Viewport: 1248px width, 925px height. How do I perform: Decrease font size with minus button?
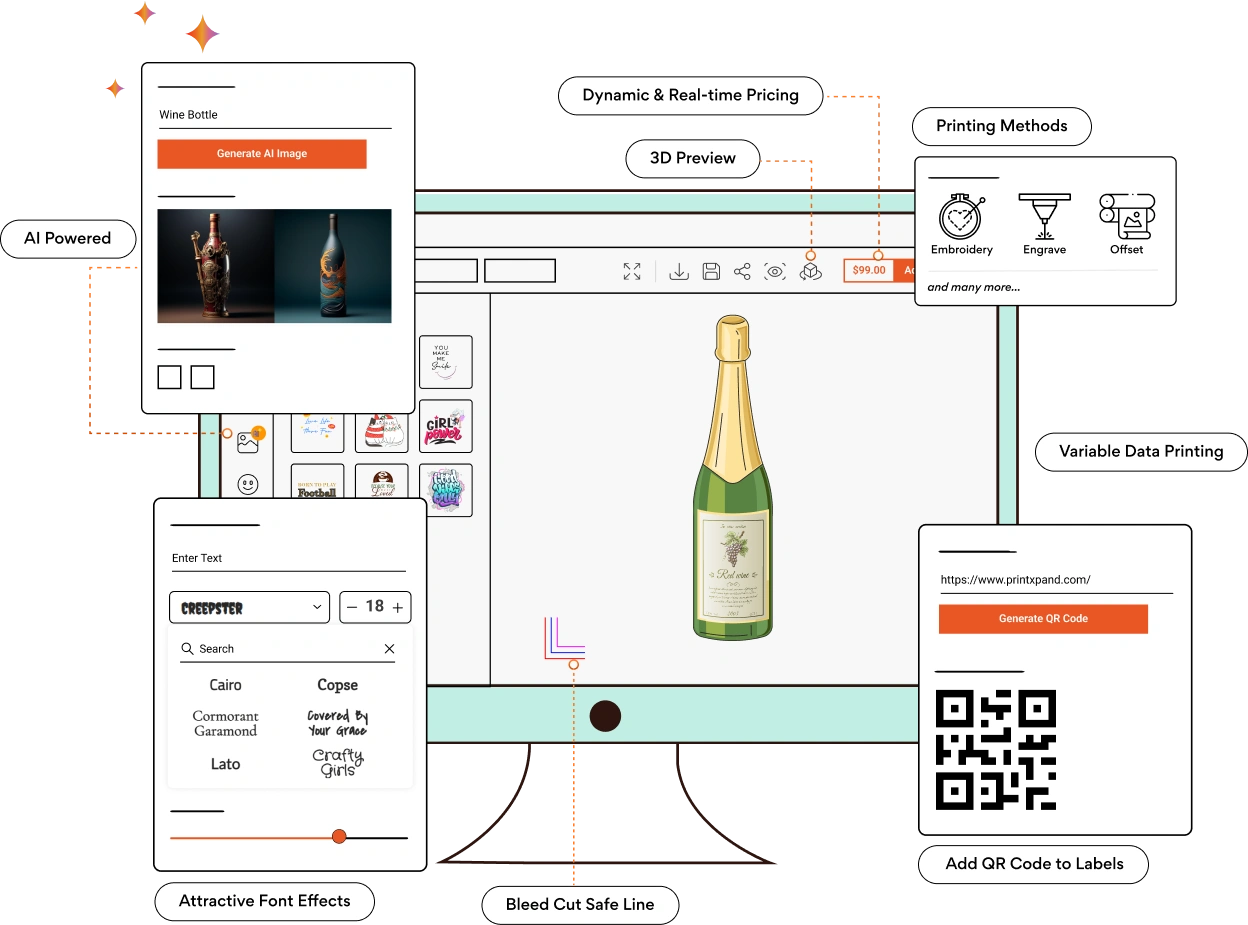(x=352, y=607)
